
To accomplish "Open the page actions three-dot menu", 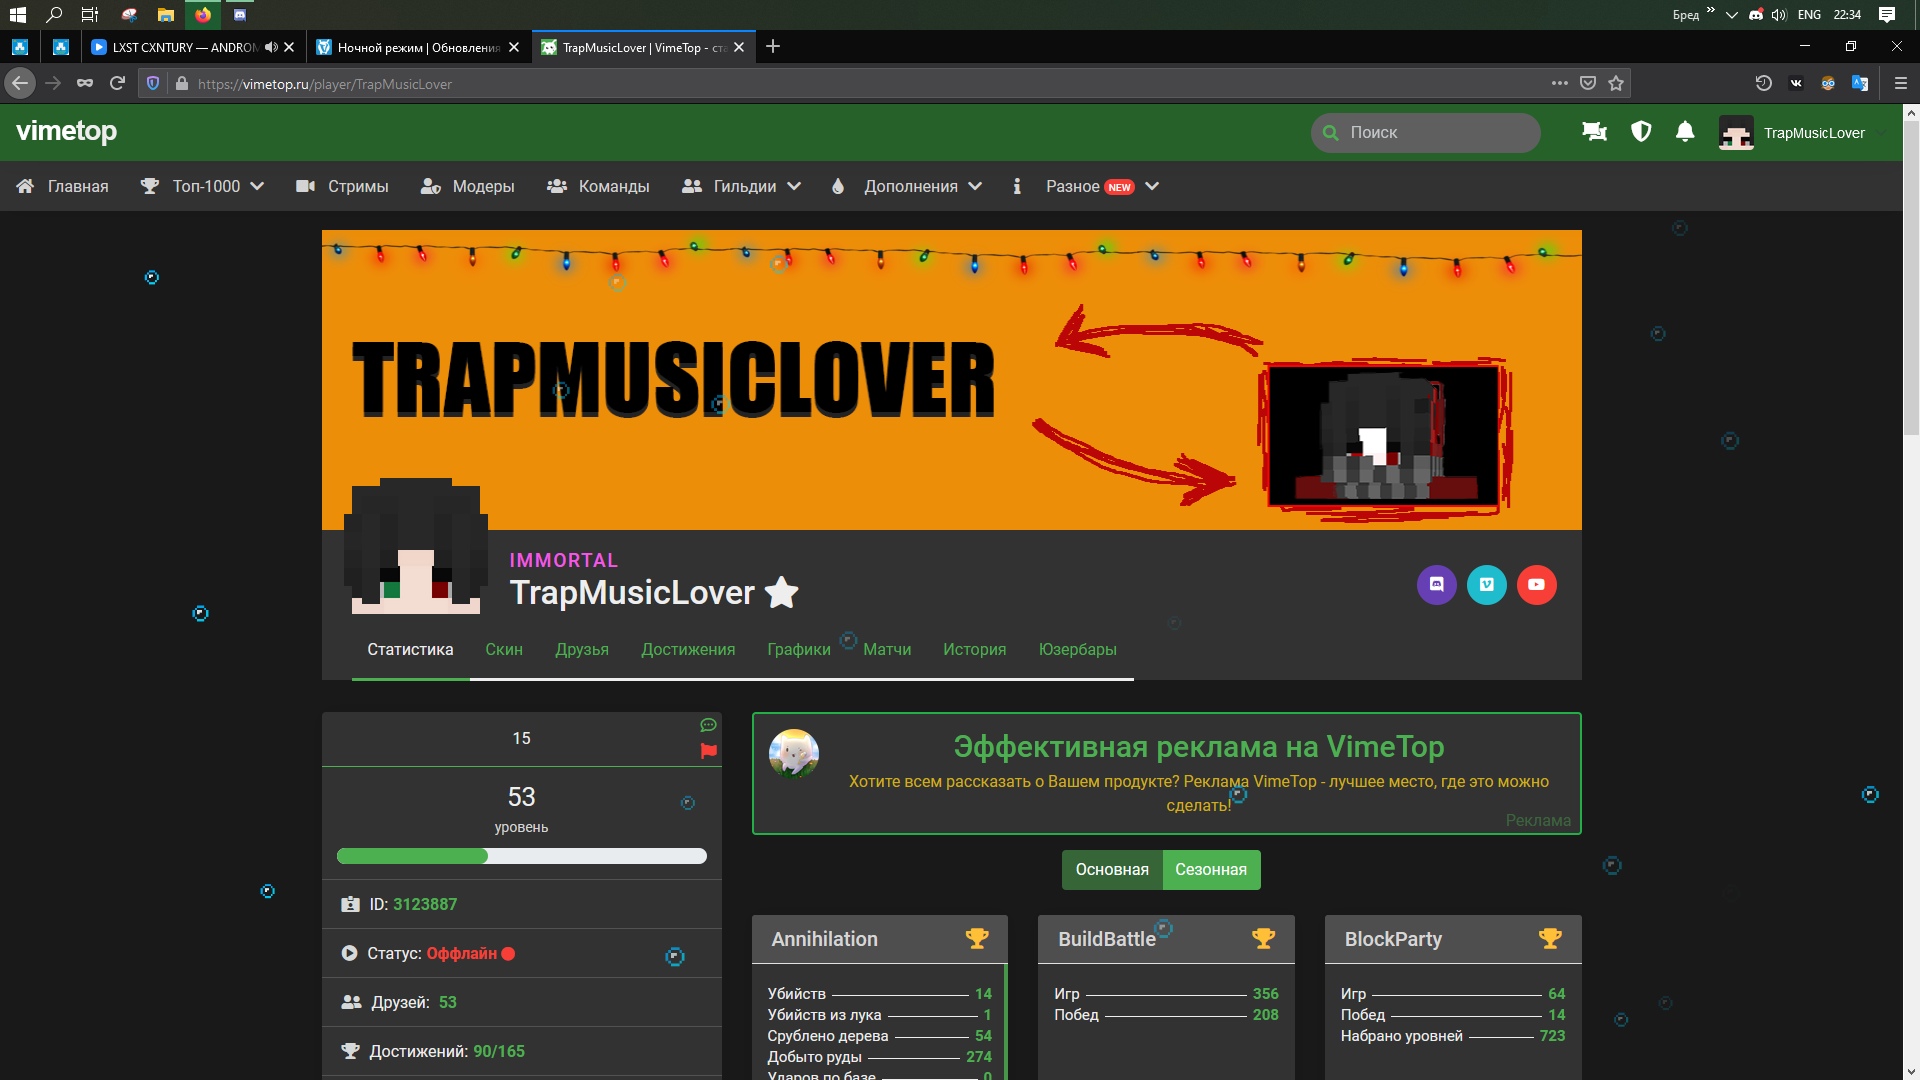I will coord(1560,84).
